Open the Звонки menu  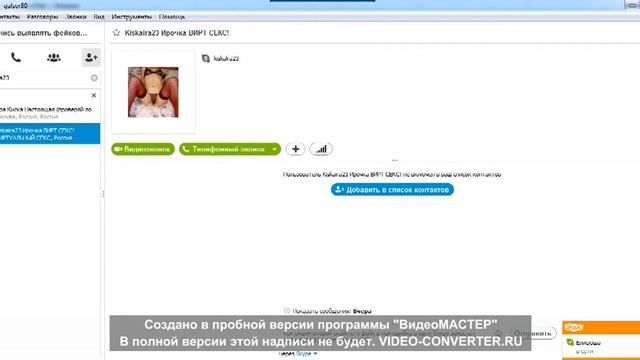click(76, 17)
